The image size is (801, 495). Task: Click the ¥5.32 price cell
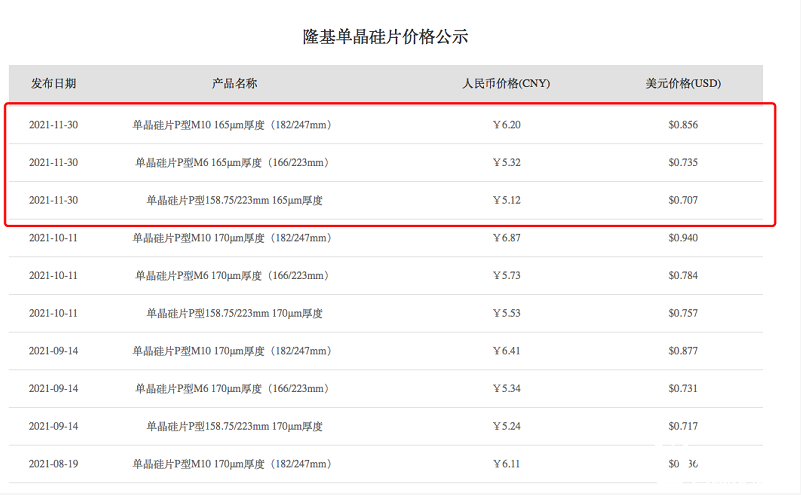point(507,162)
